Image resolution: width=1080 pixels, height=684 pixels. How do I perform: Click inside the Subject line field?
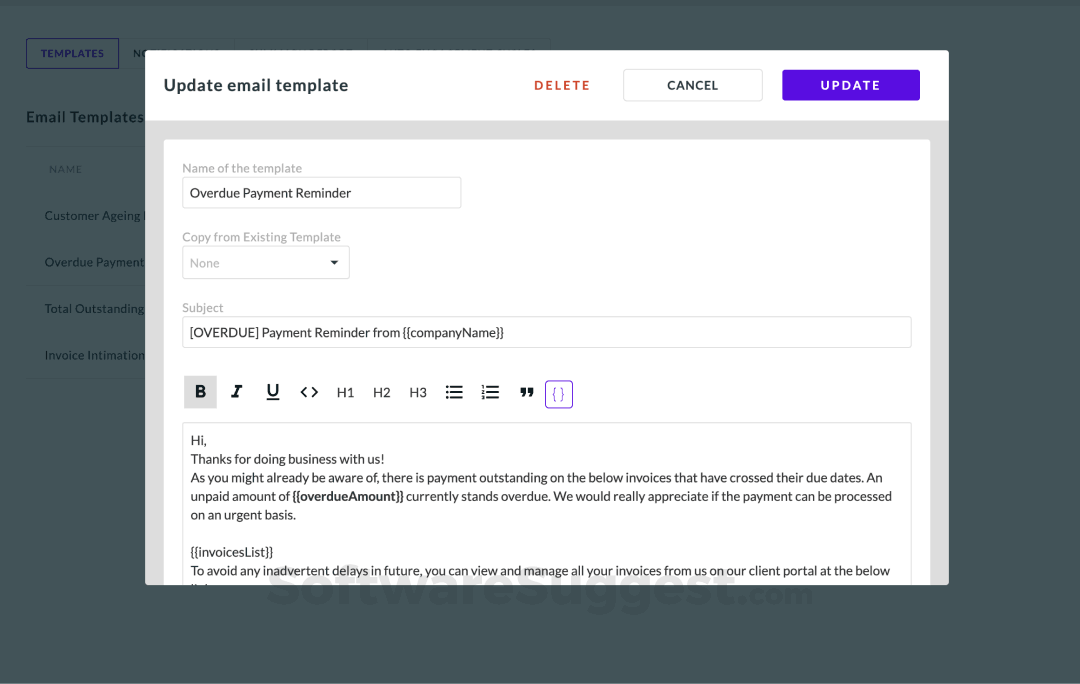click(546, 331)
